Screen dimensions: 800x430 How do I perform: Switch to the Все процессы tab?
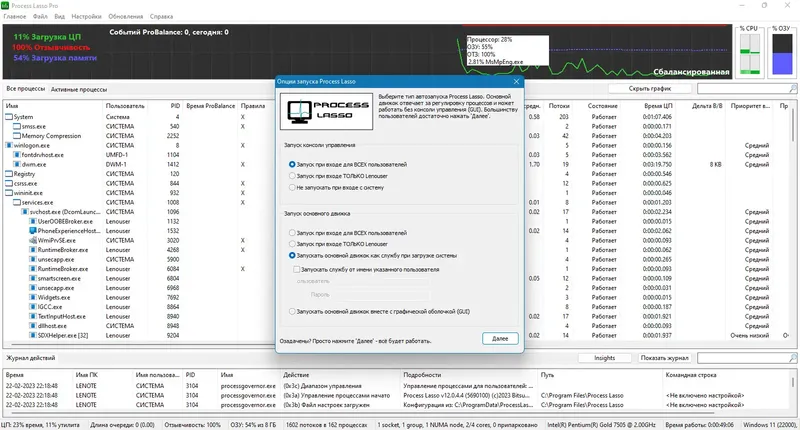[26, 89]
